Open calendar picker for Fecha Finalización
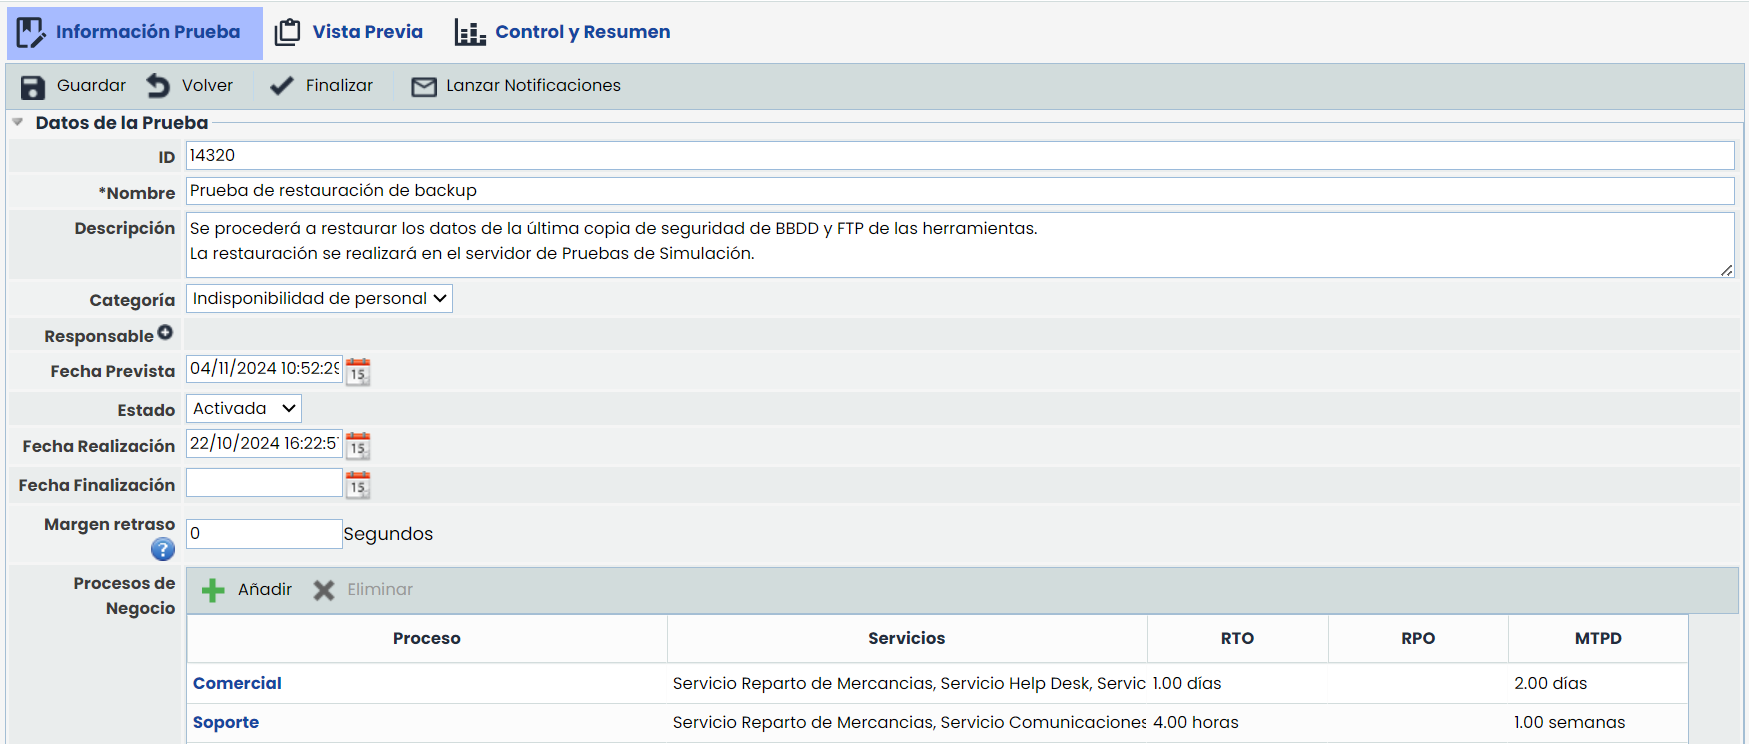Screen dimensions: 1749x744 [358, 486]
